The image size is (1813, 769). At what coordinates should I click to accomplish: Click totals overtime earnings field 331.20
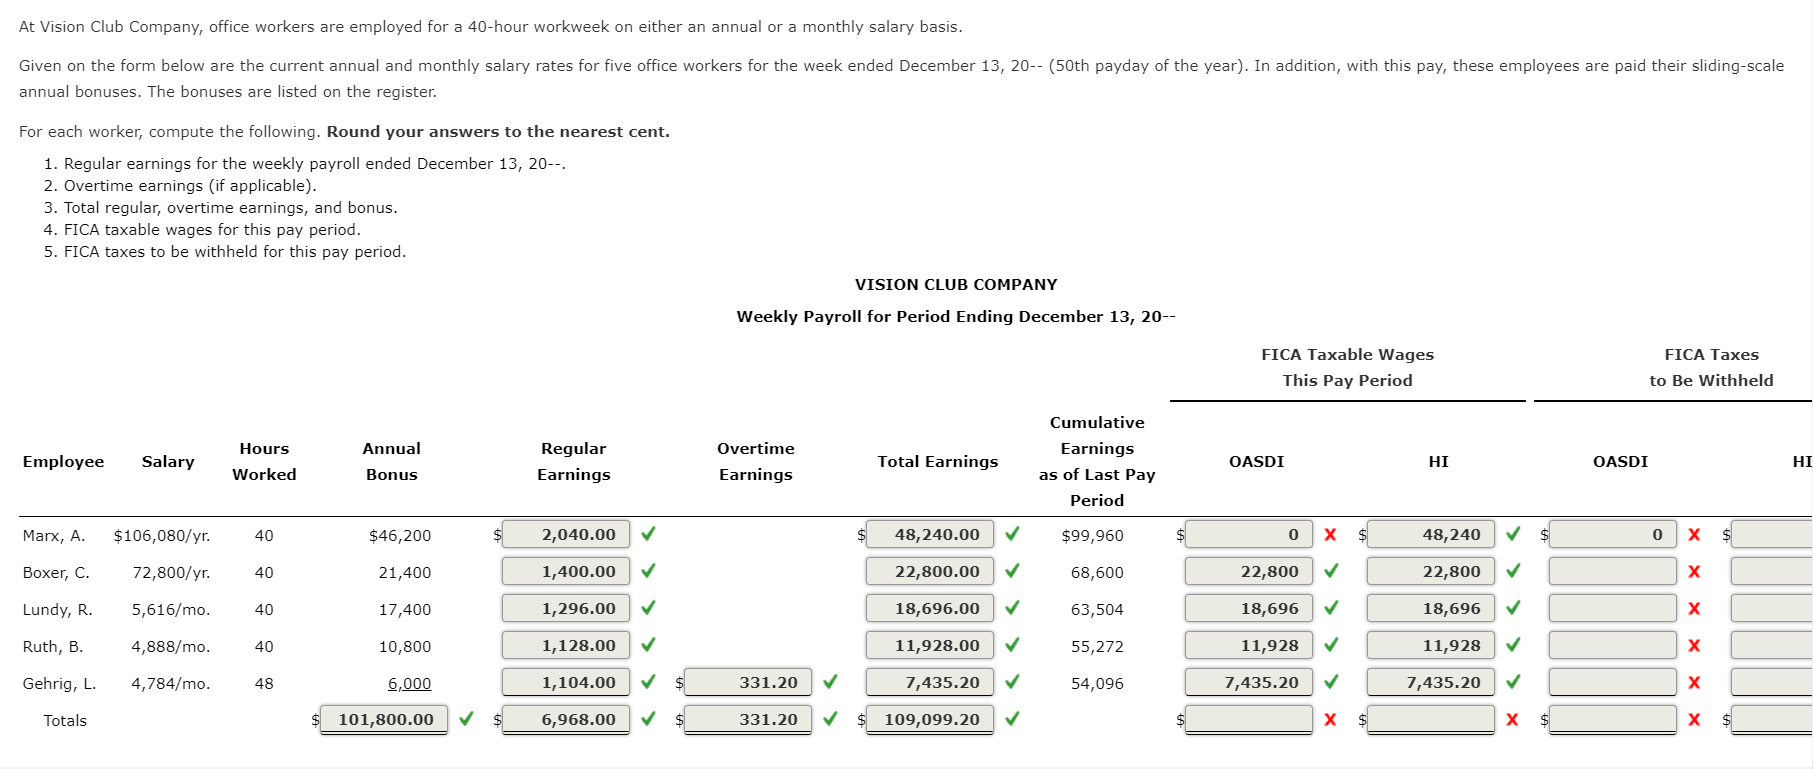[x=748, y=719]
